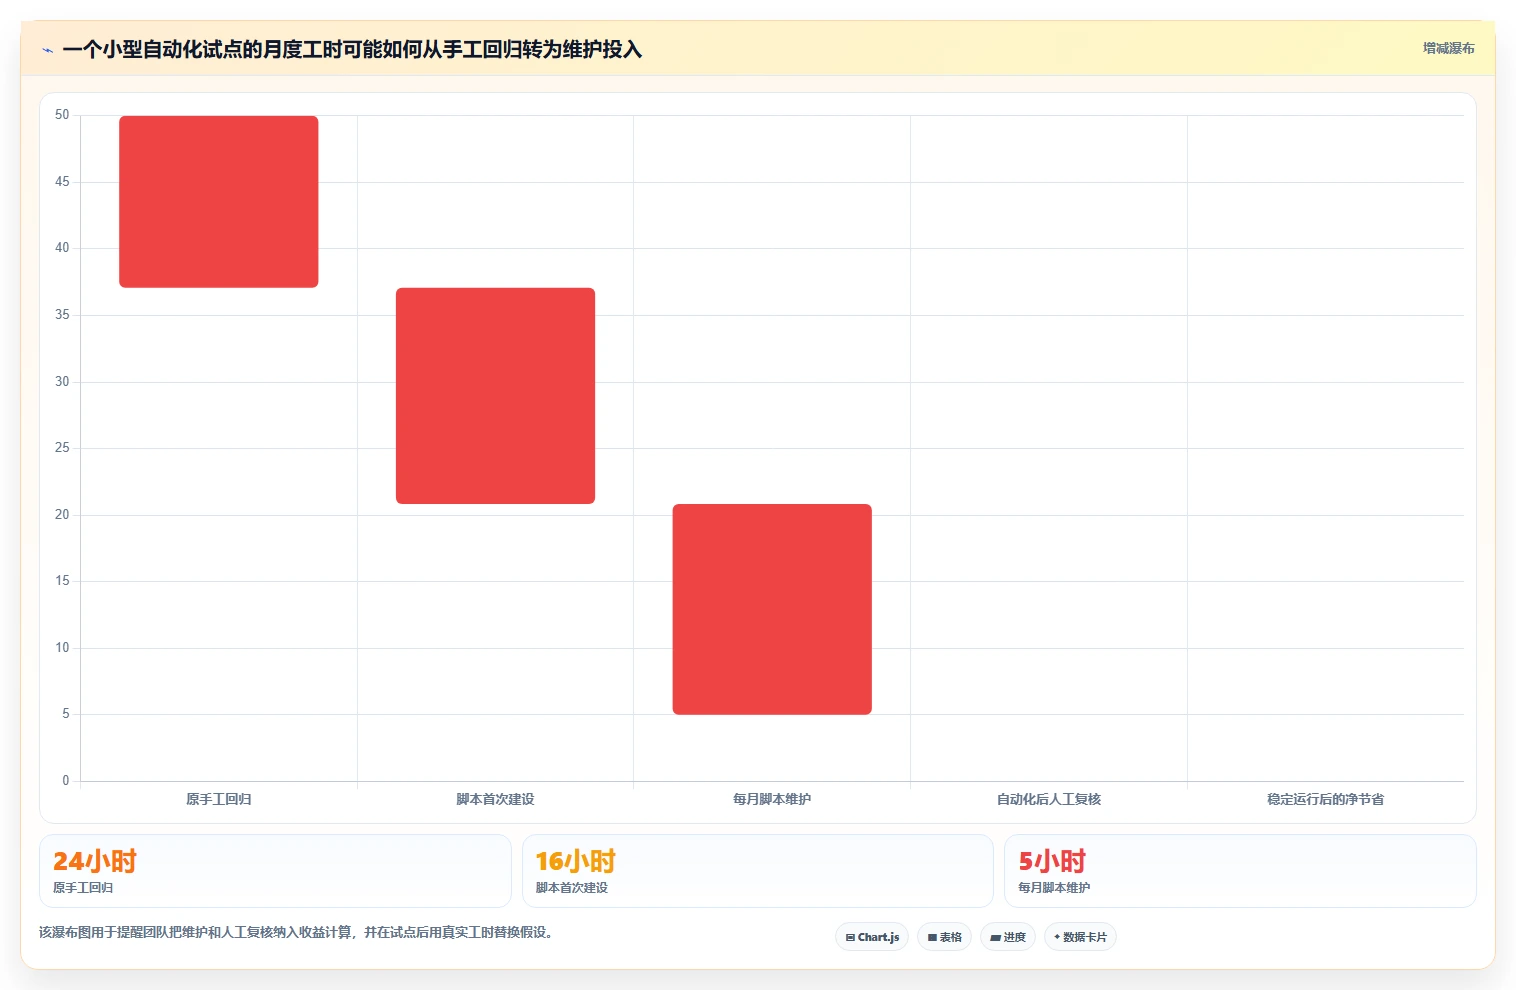The image size is (1516, 990).
Task: Open the 16小时 data card
Action: (758, 871)
